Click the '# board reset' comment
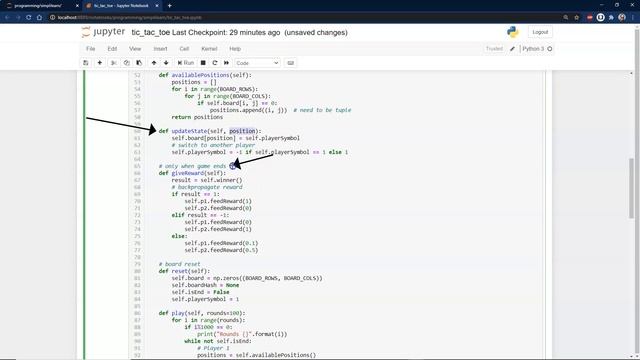Screen dimensions: 640x360 point(180,264)
